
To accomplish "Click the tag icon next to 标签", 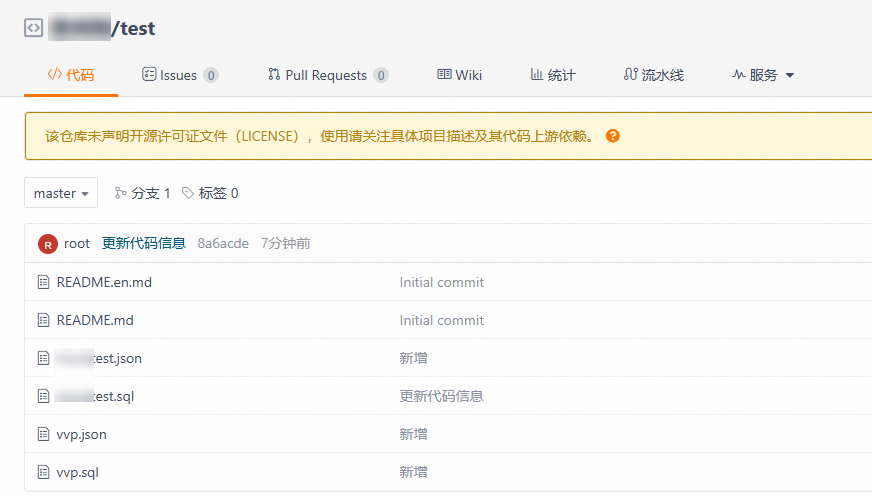I will 188,193.
